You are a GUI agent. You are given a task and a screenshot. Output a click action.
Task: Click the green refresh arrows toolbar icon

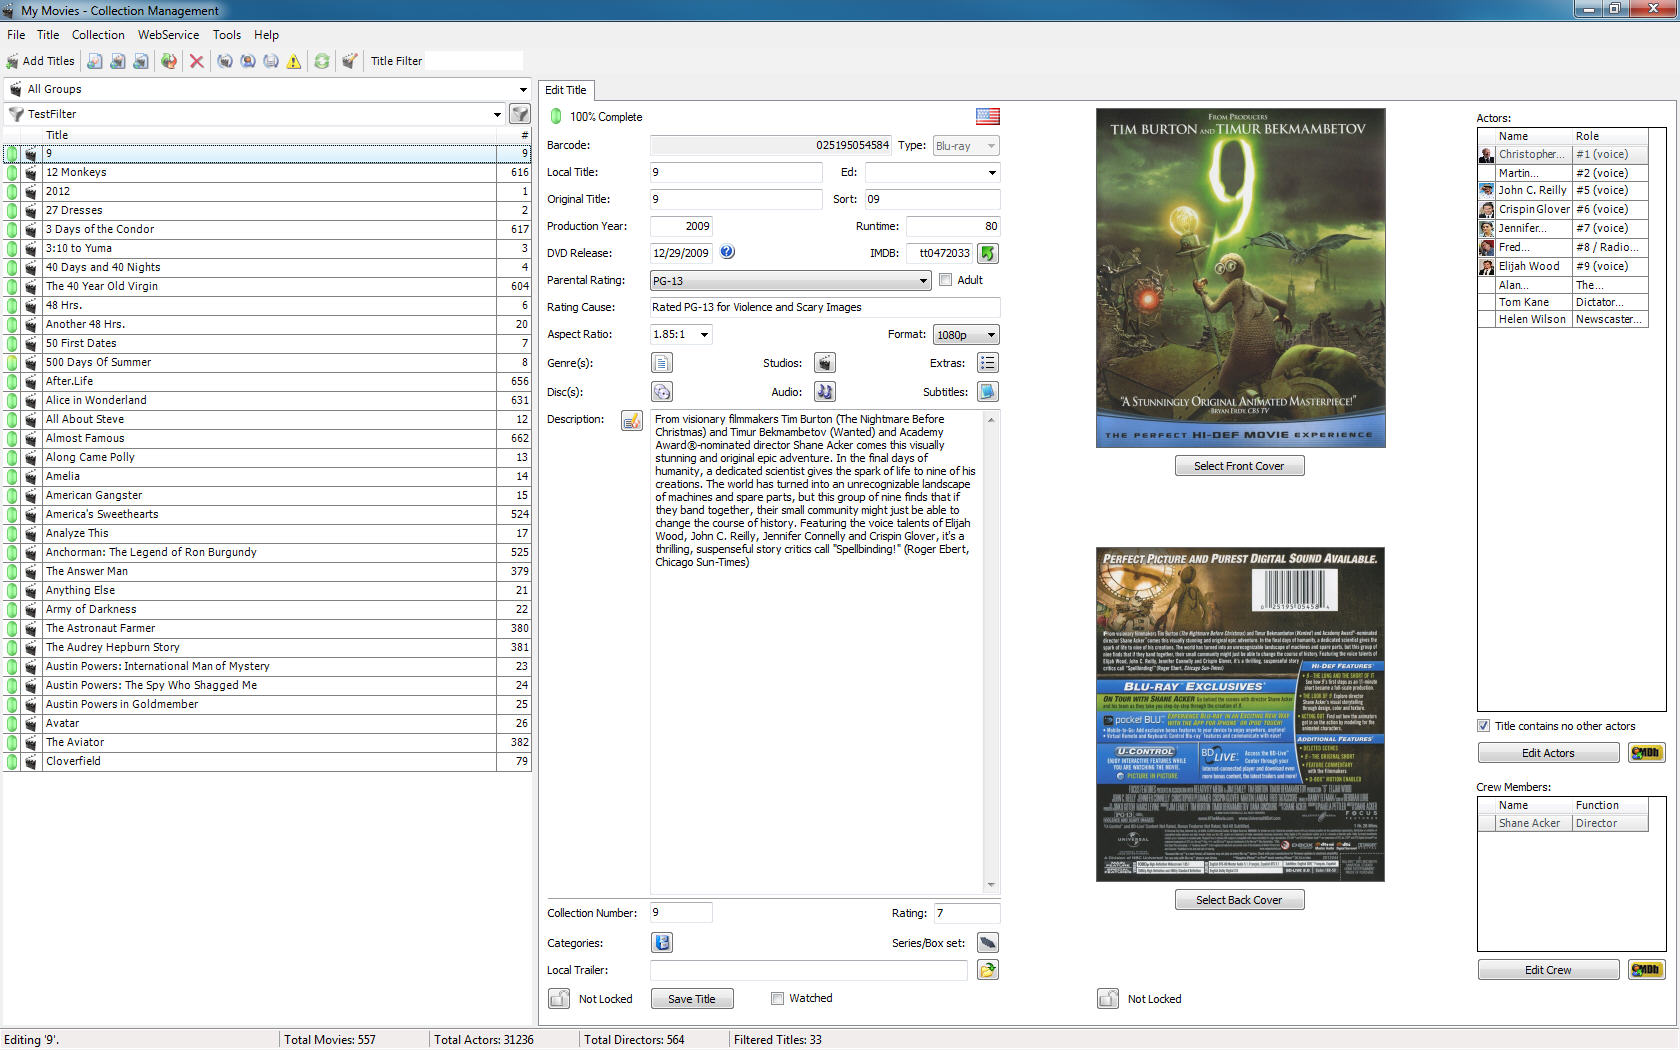(x=322, y=61)
